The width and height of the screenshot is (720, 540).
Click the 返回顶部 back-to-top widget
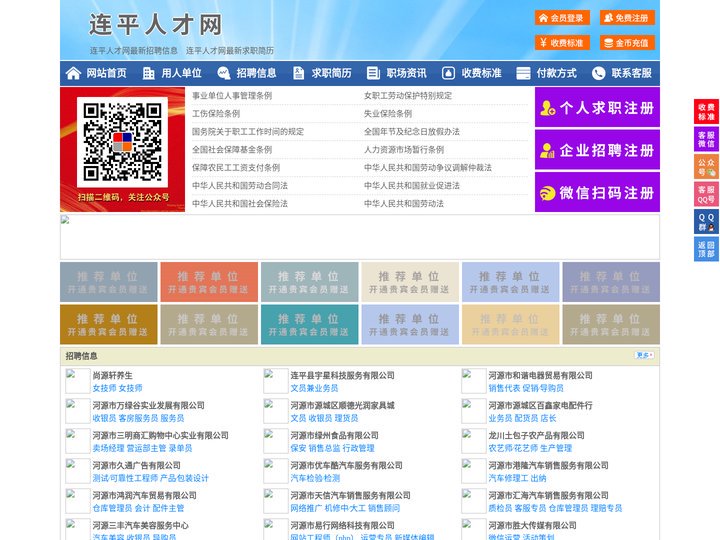(x=706, y=249)
